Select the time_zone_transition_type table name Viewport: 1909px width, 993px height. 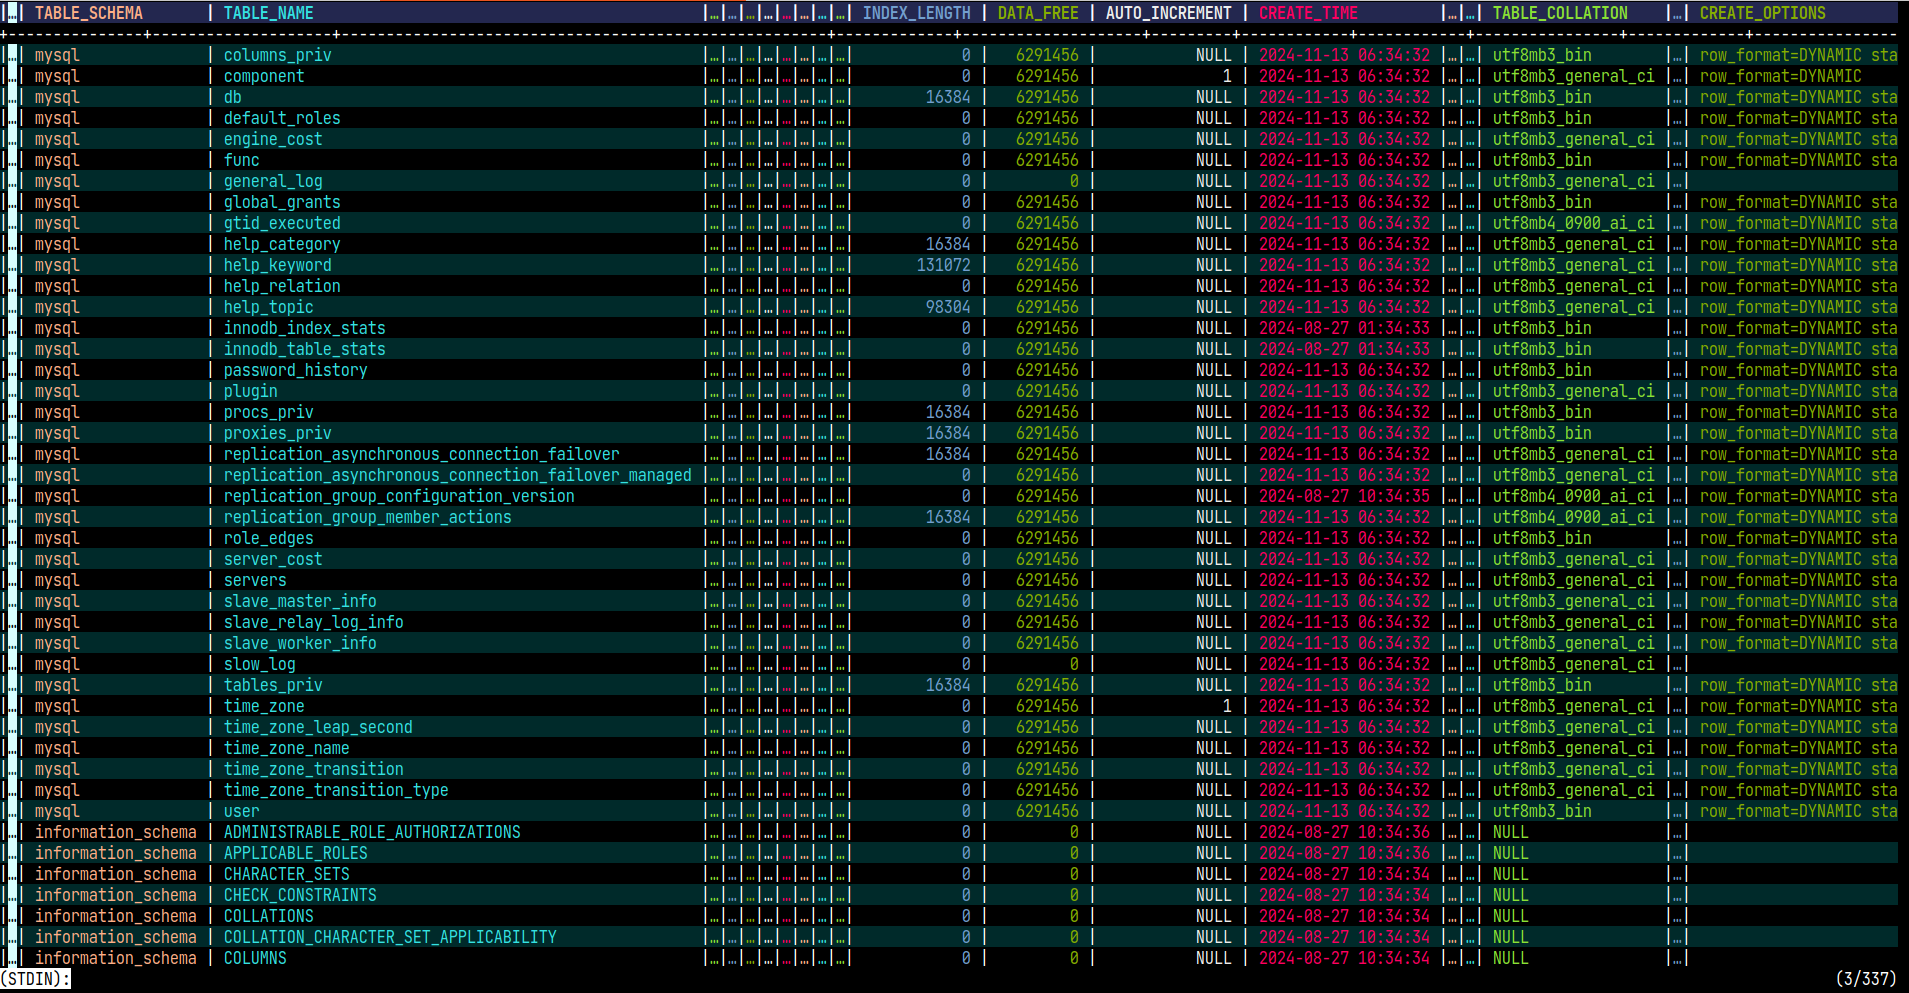click(336, 790)
